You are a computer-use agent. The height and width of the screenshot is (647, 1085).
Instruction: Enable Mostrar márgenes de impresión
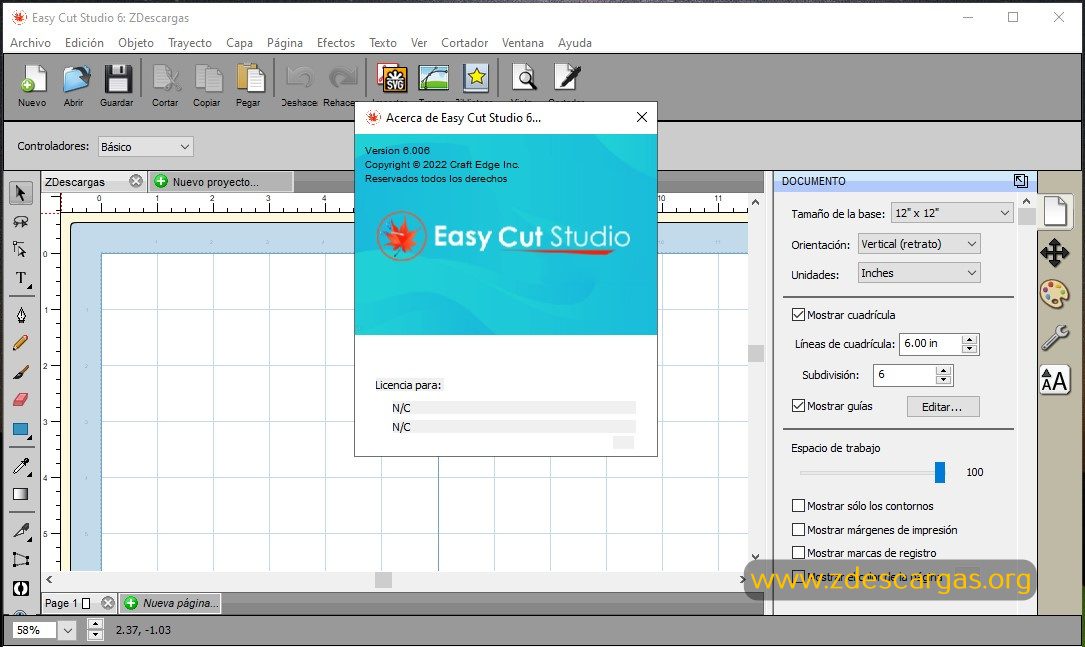point(799,530)
